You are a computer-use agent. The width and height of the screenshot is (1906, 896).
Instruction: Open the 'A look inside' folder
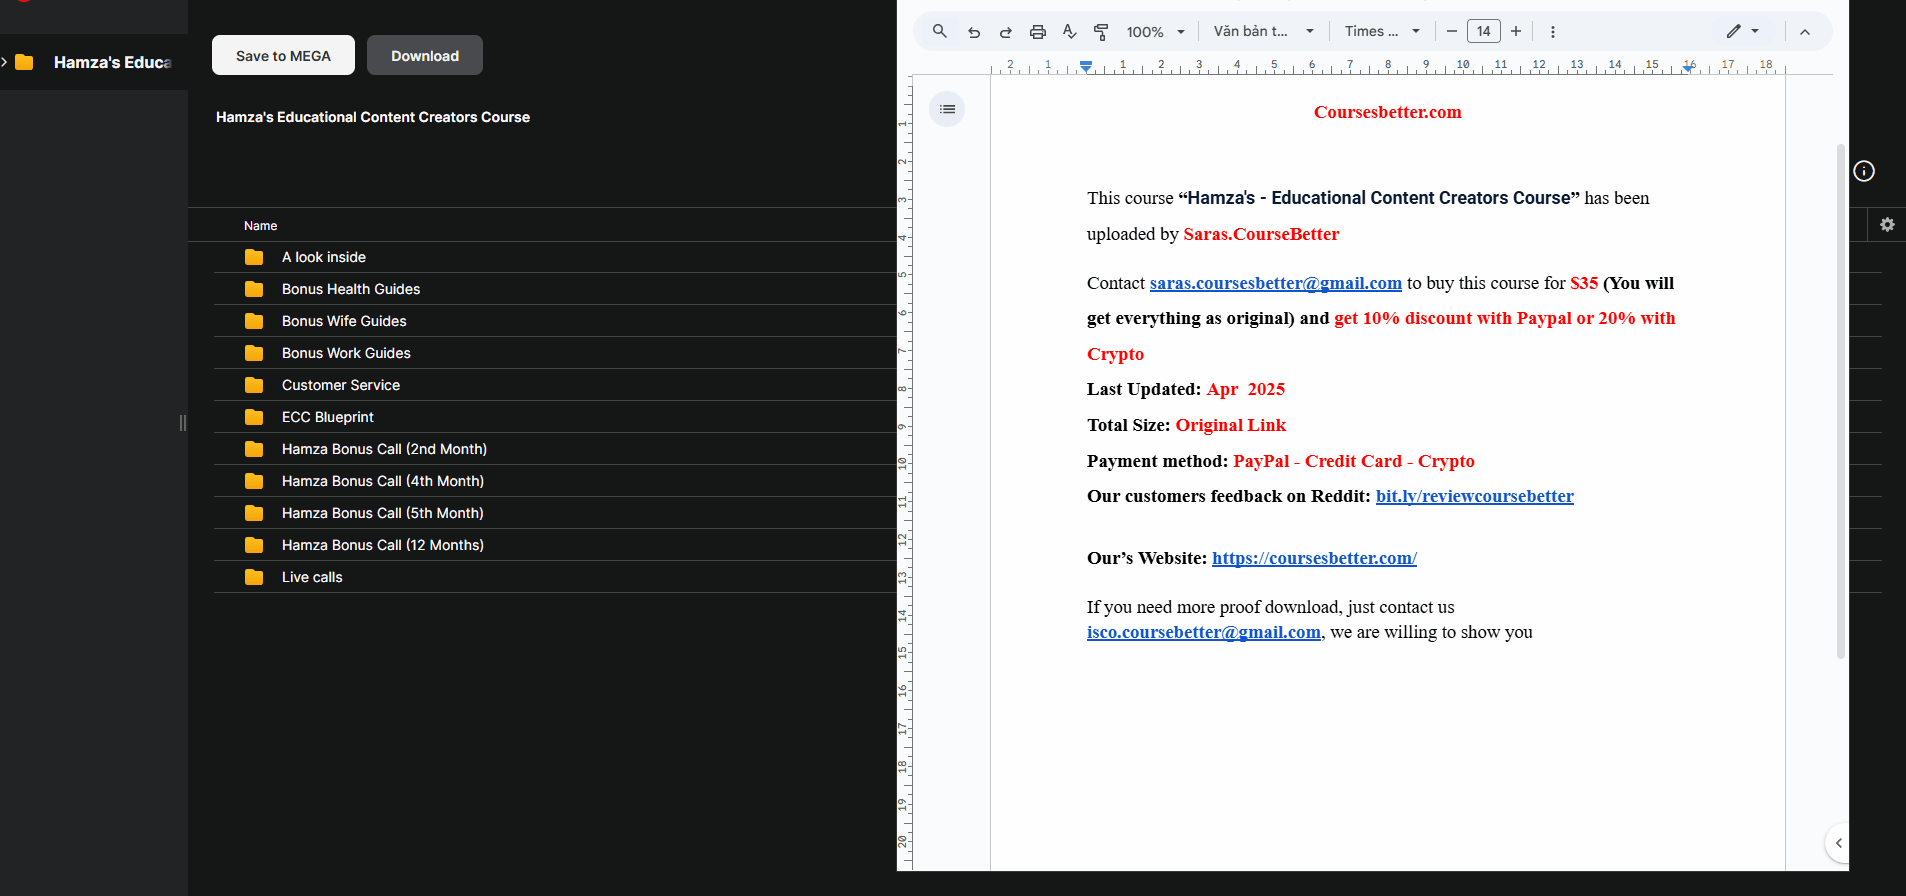555,257
